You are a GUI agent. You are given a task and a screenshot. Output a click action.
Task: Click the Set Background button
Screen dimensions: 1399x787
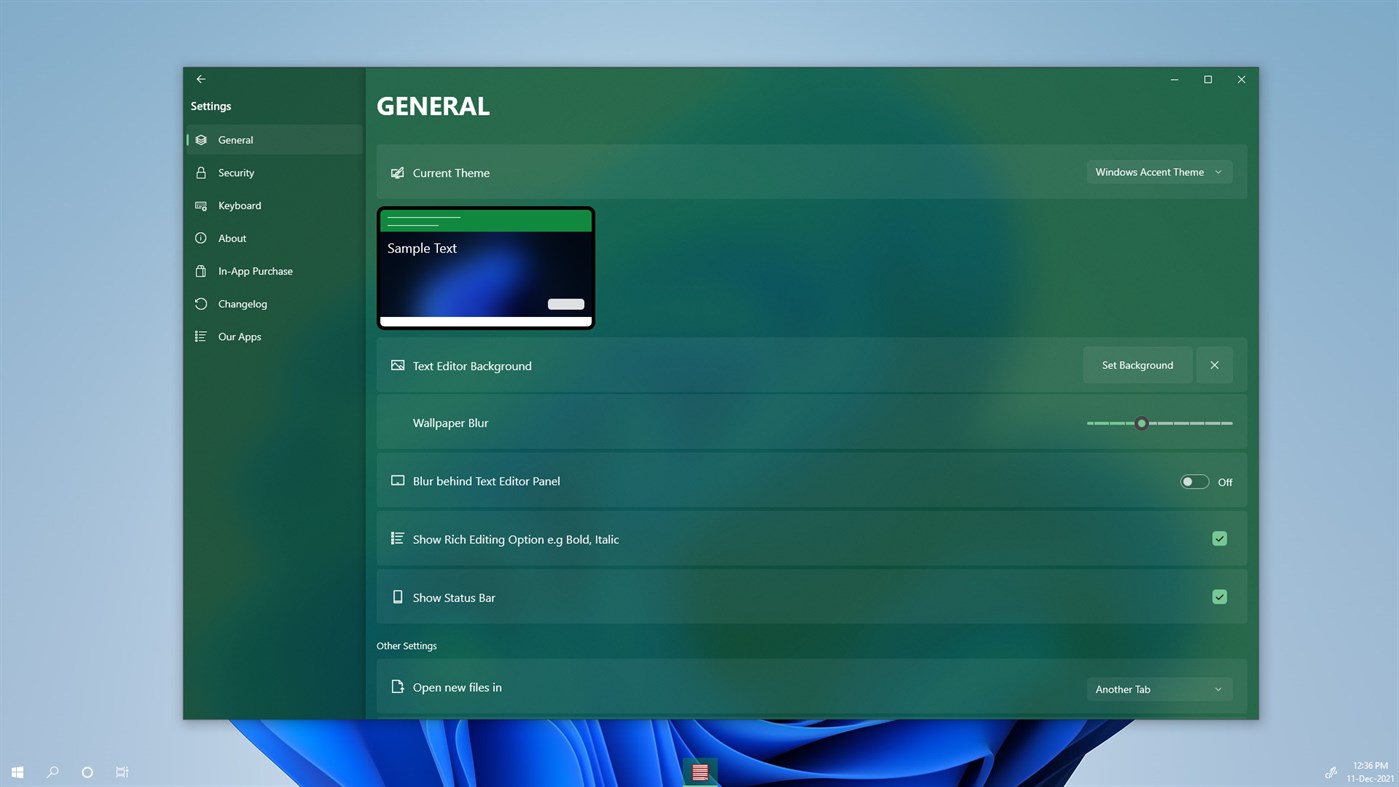click(1137, 365)
